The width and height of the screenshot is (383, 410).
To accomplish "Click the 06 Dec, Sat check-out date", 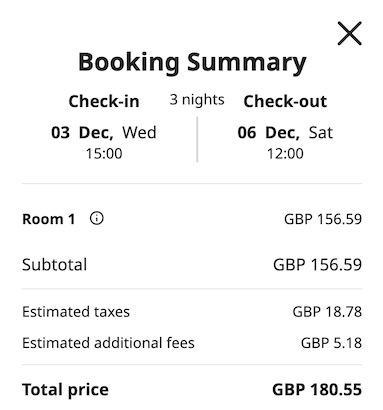I will 285,133.
